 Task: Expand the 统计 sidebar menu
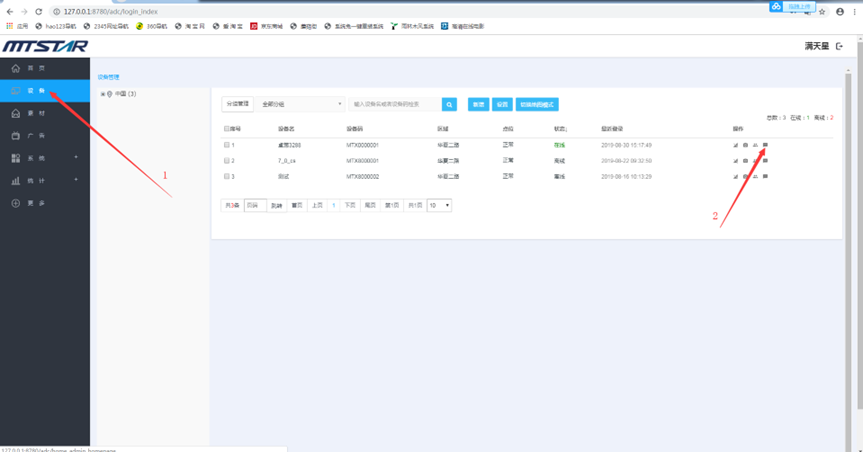coord(40,181)
